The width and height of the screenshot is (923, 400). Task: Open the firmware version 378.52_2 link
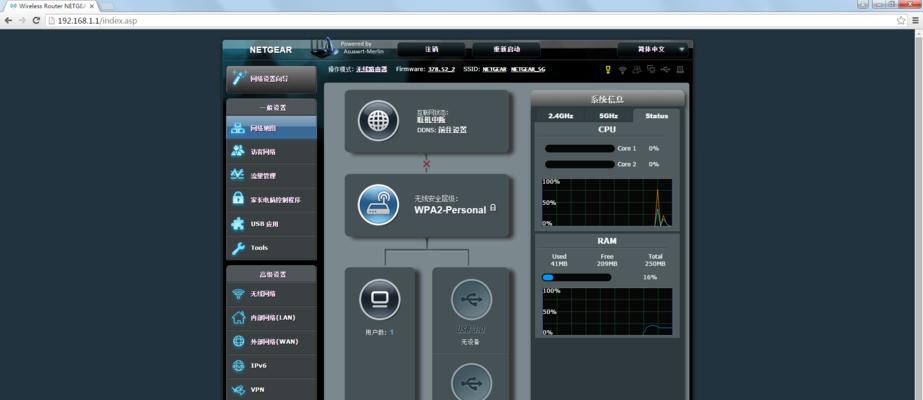point(441,69)
